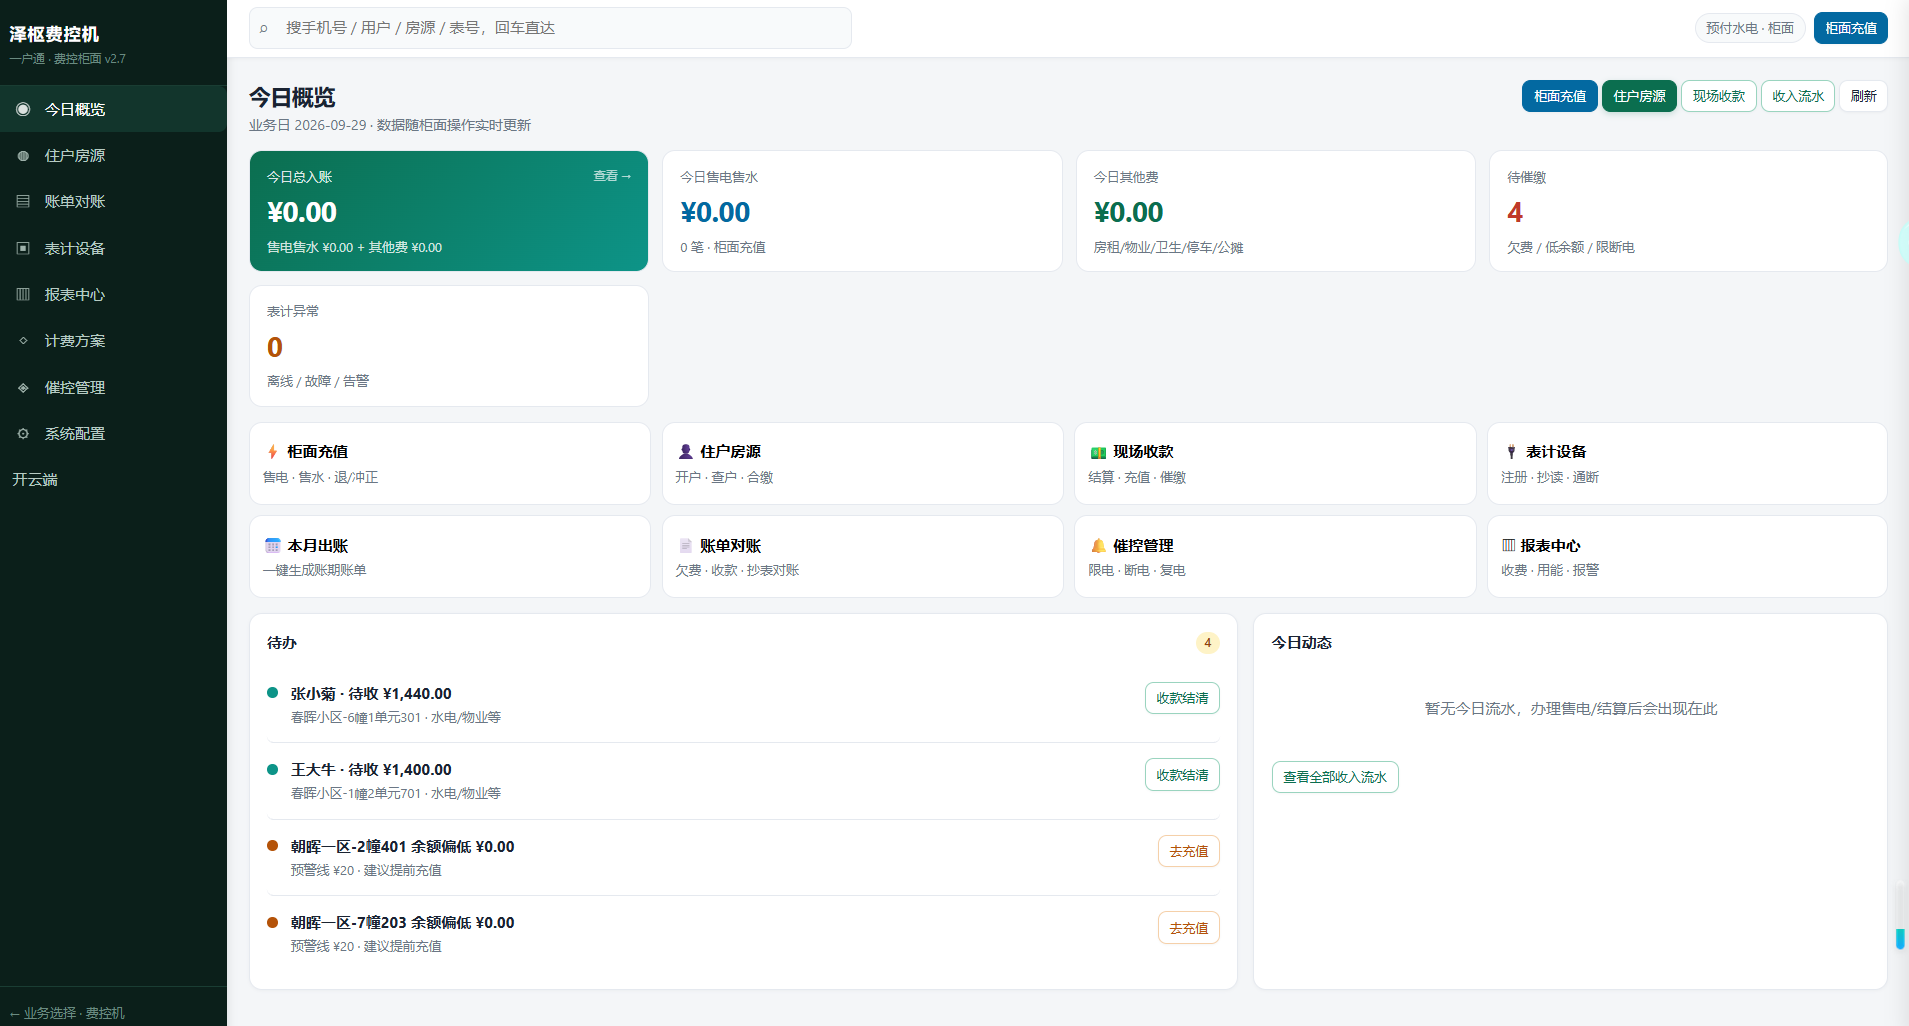Click the 催控管理 sidebar icon
The width and height of the screenshot is (1909, 1026).
[23, 387]
